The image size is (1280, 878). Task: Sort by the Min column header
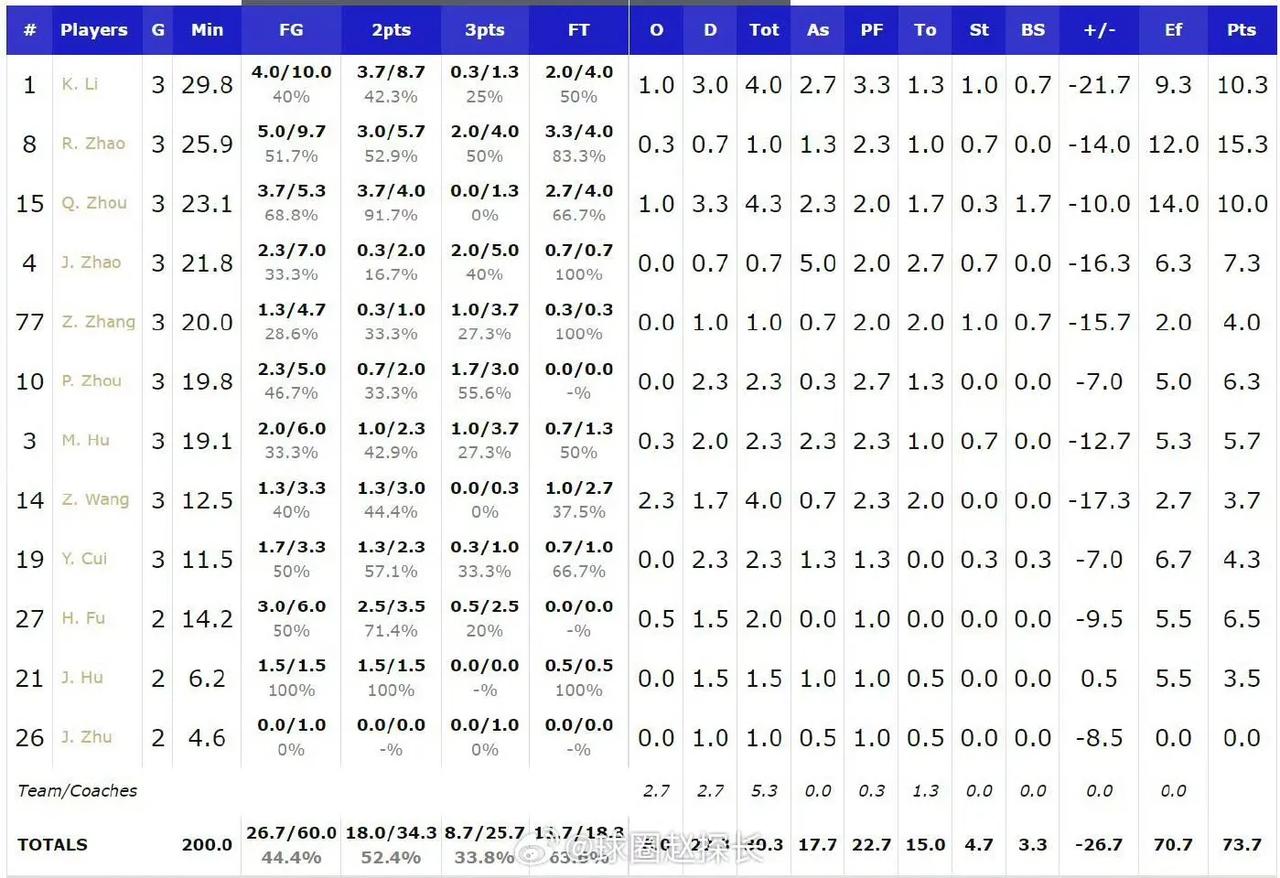tap(207, 30)
